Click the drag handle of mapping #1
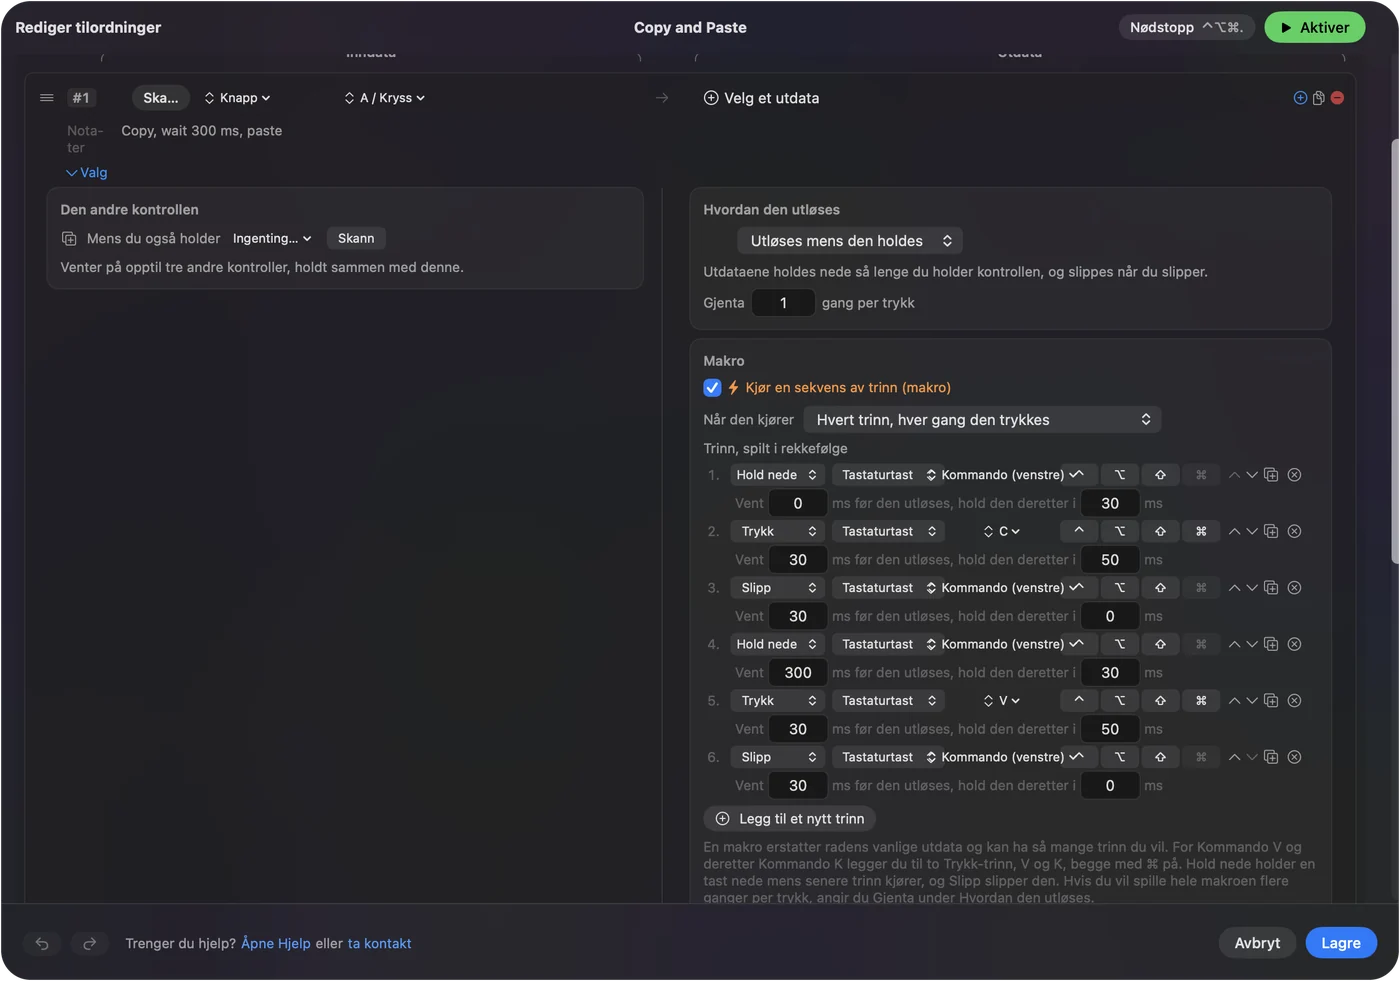Image resolution: width=1400 pixels, height=981 pixels. tap(46, 98)
